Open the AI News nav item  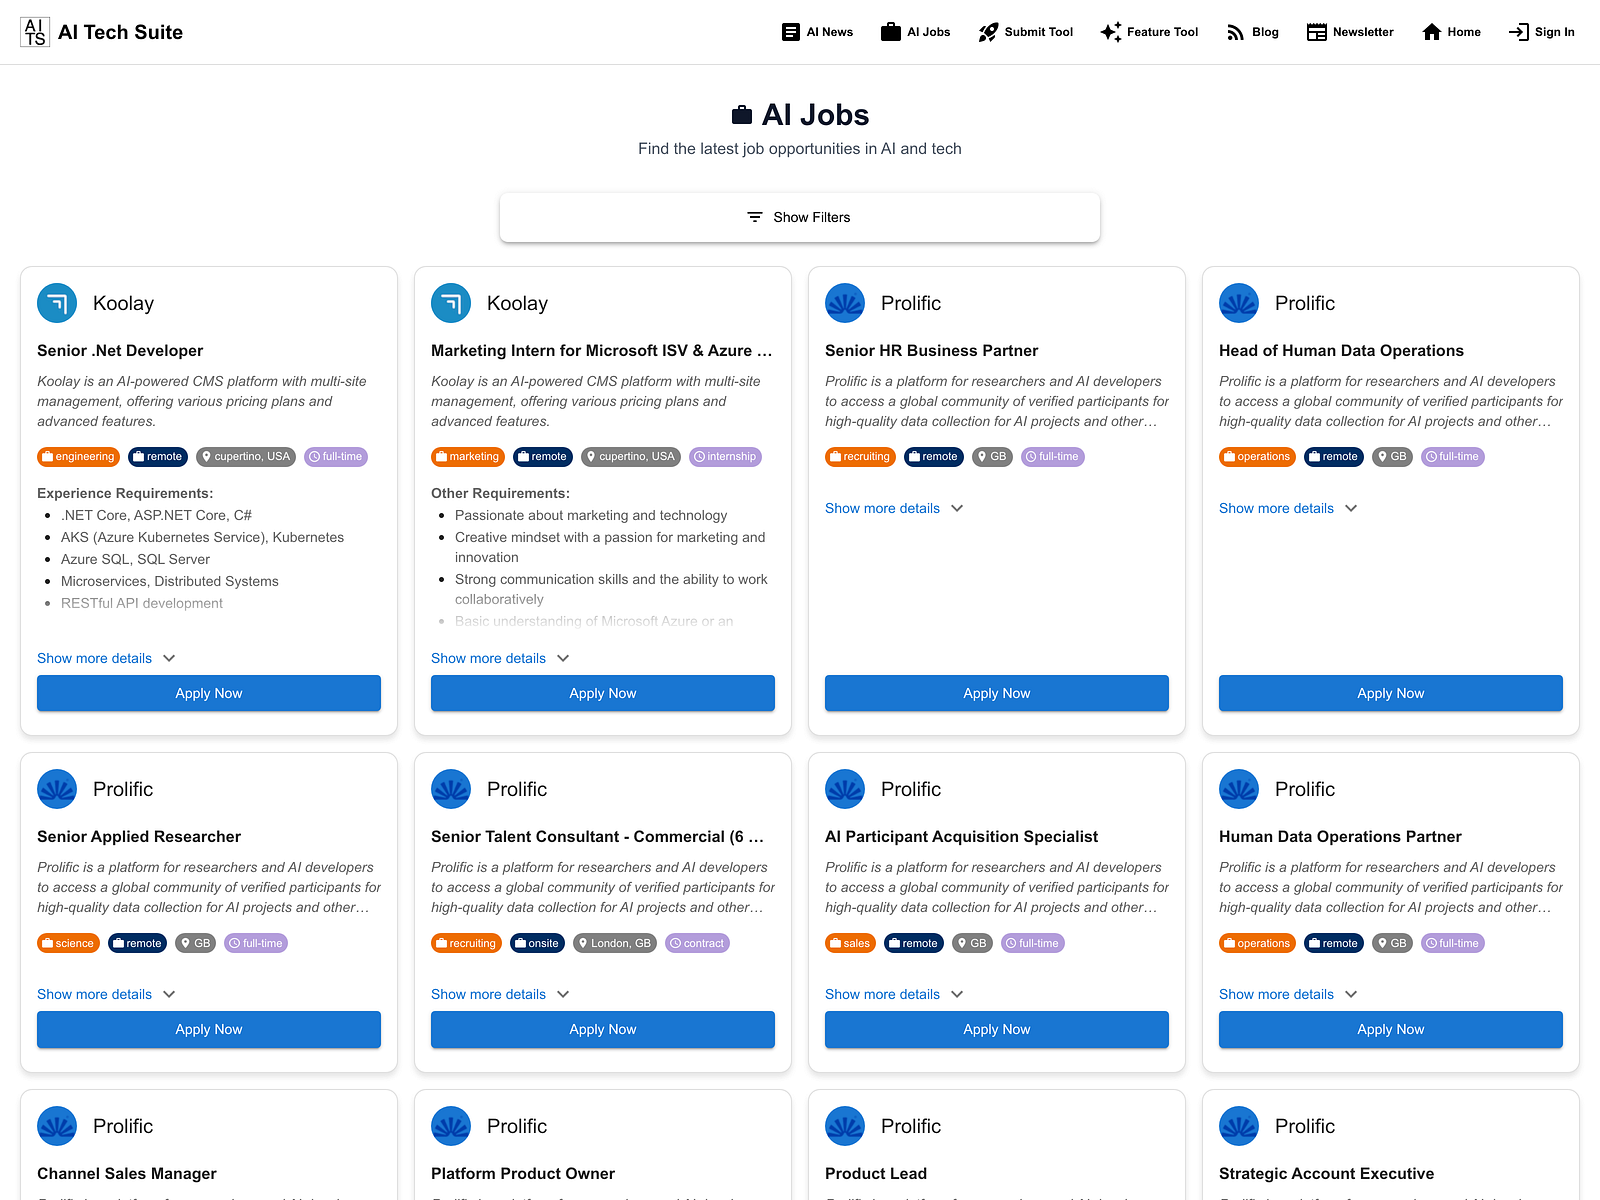(x=817, y=32)
